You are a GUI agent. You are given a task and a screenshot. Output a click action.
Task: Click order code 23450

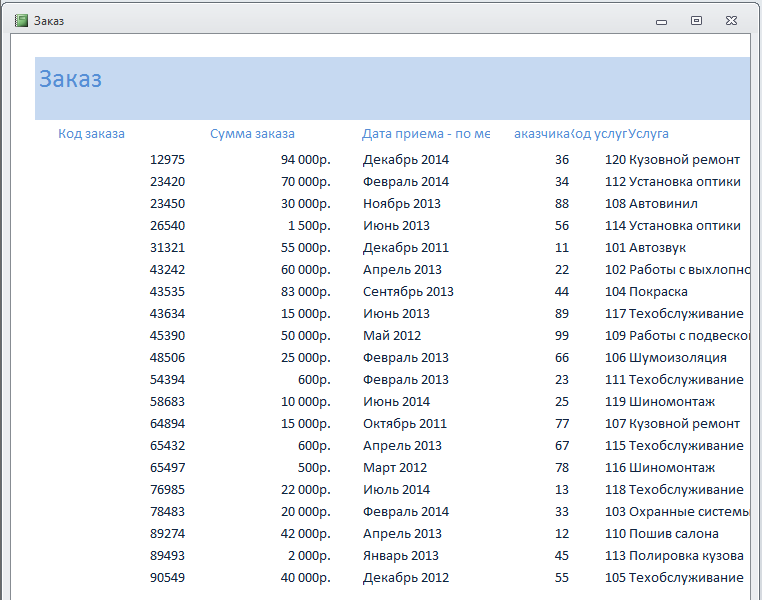[167, 204]
